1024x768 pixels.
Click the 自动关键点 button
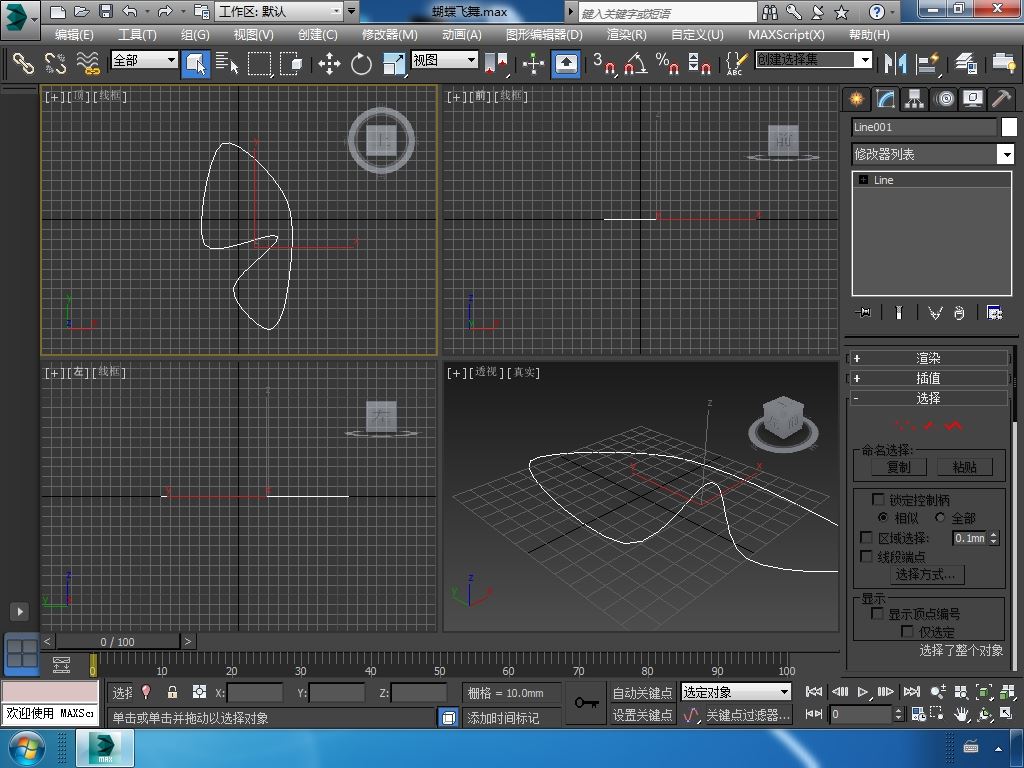pos(643,692)
